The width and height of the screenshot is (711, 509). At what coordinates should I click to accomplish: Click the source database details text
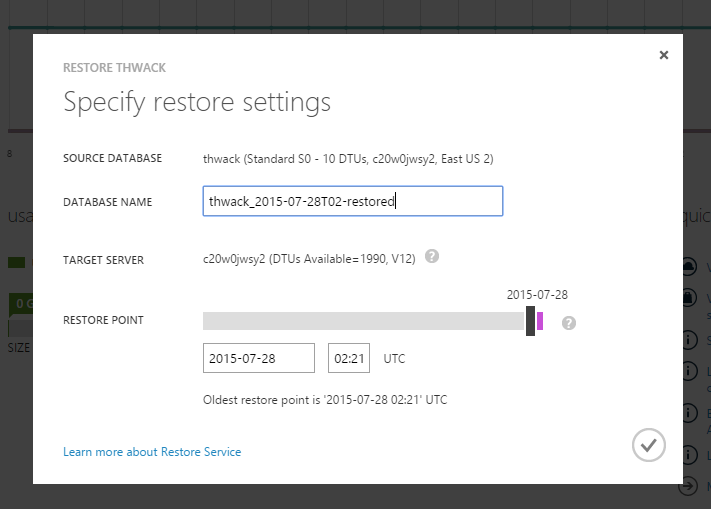348,159
